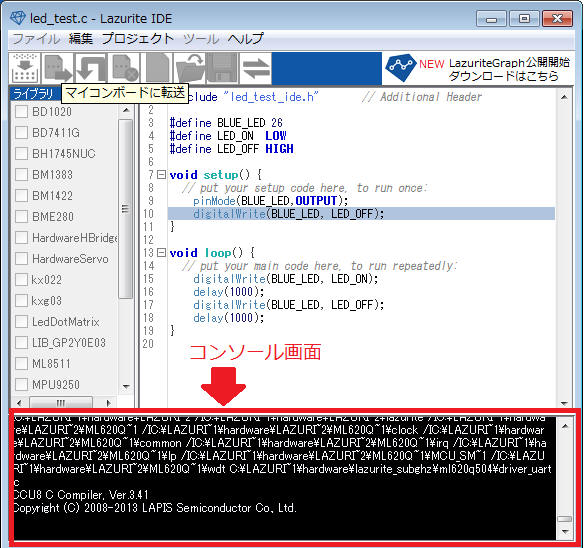The image size is (584, 548).
Task: Select the BM1422 library checkbox
Action: click(22, 195)
